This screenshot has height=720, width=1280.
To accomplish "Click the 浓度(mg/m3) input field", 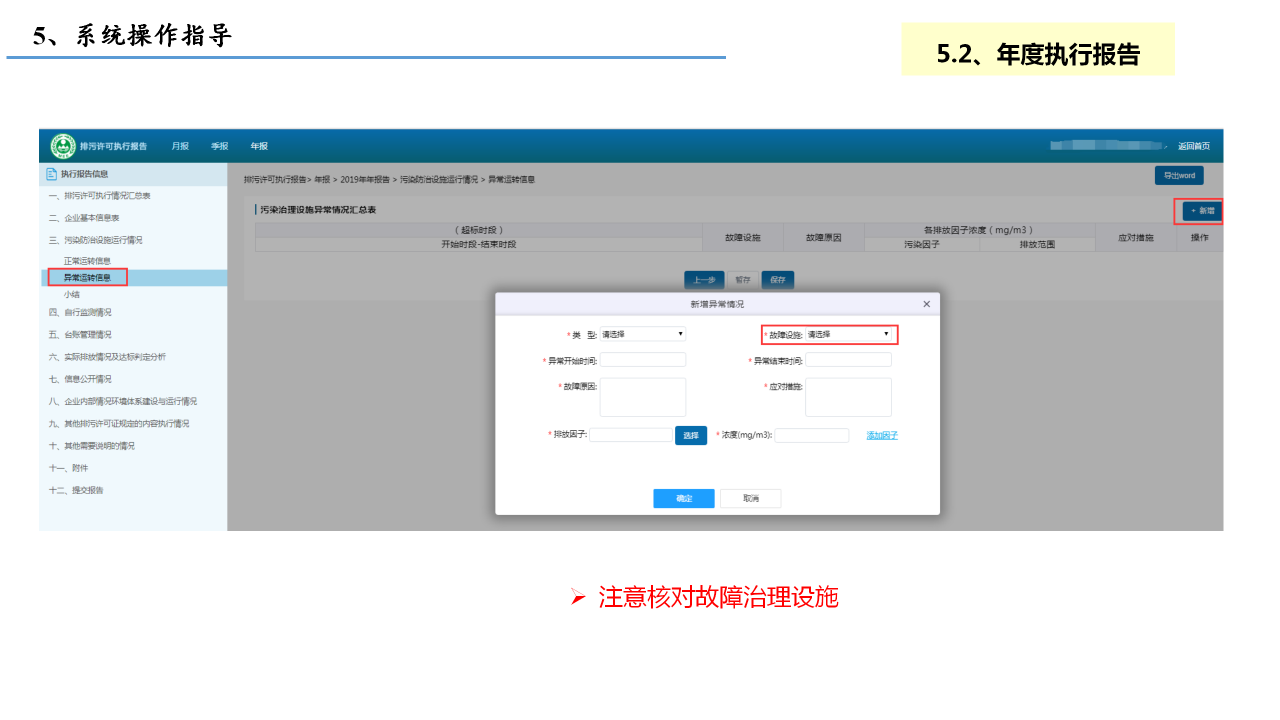I will pos(811,436).
